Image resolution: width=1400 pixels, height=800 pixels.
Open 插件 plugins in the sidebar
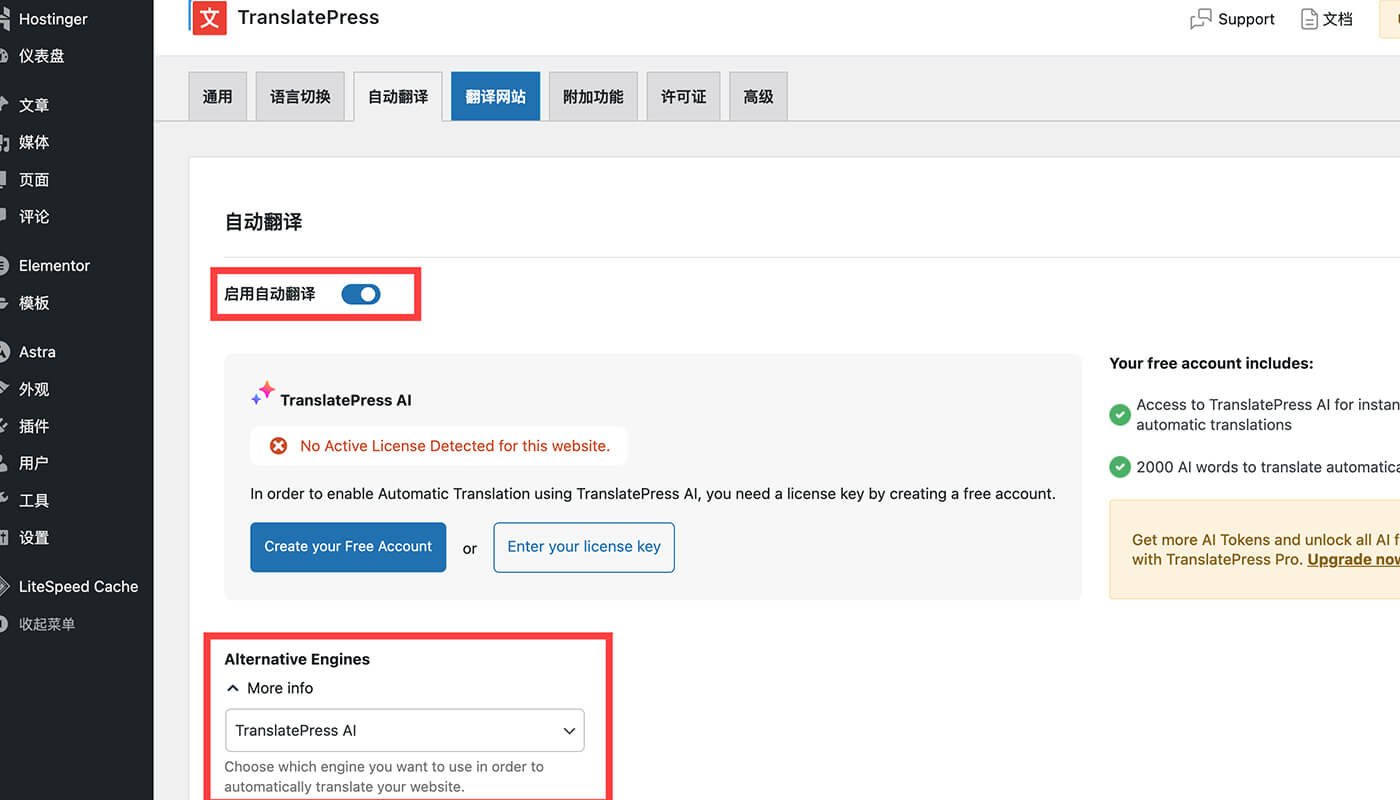pos(34,426)
